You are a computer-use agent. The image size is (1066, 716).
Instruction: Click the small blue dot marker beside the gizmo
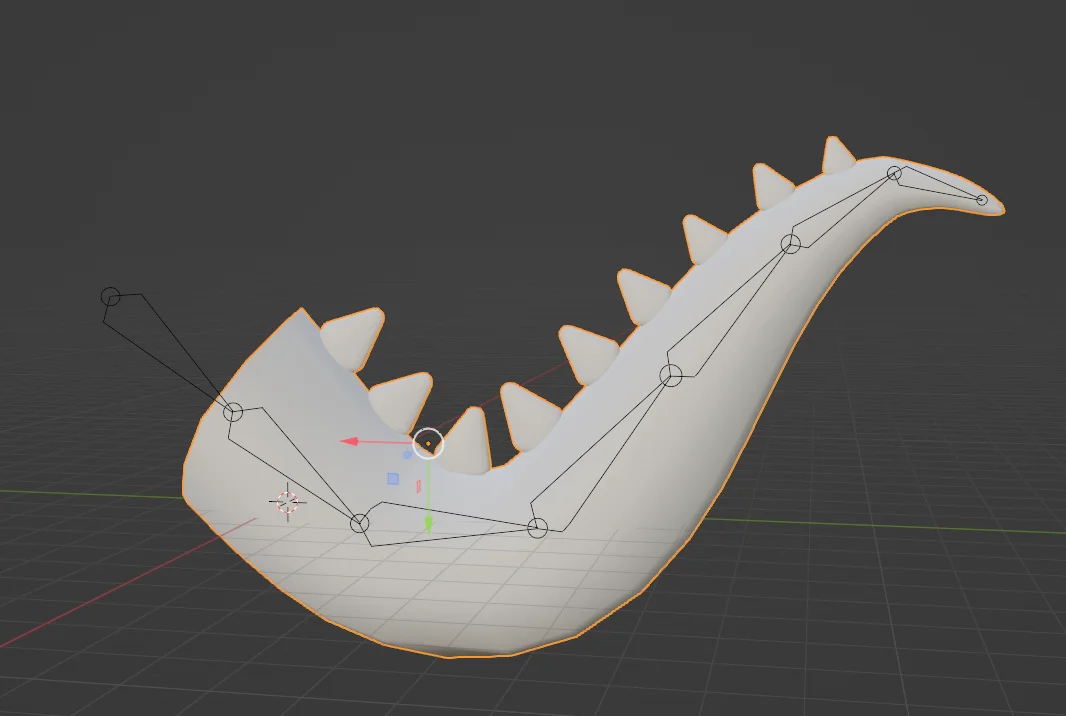[x=407, y=454]
